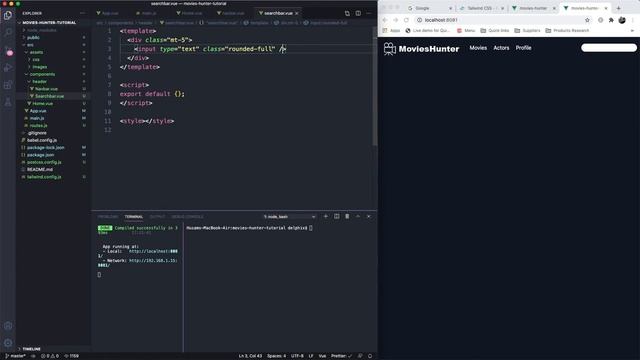Click the Profile nav link
This screenshot has height=360, width=640.
coord(523,48)
